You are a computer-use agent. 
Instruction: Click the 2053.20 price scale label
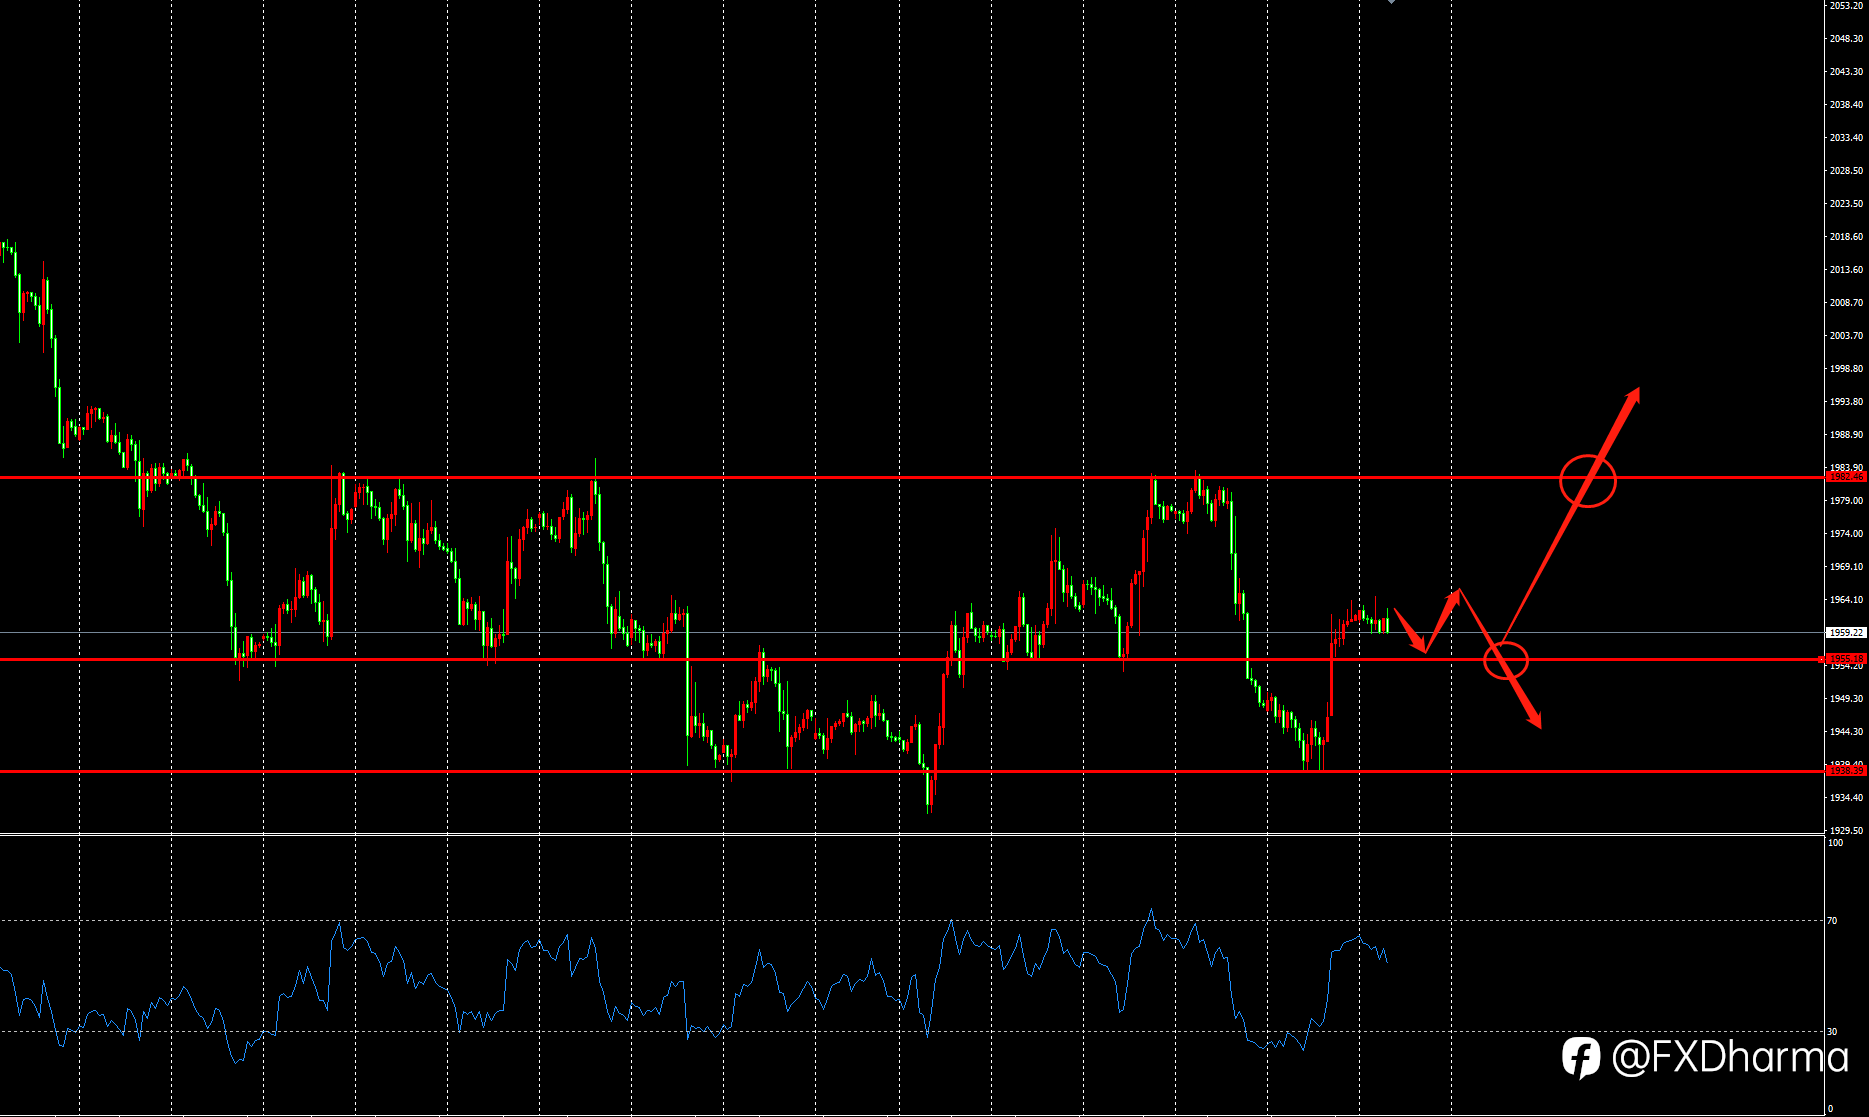click(1846, 6)
